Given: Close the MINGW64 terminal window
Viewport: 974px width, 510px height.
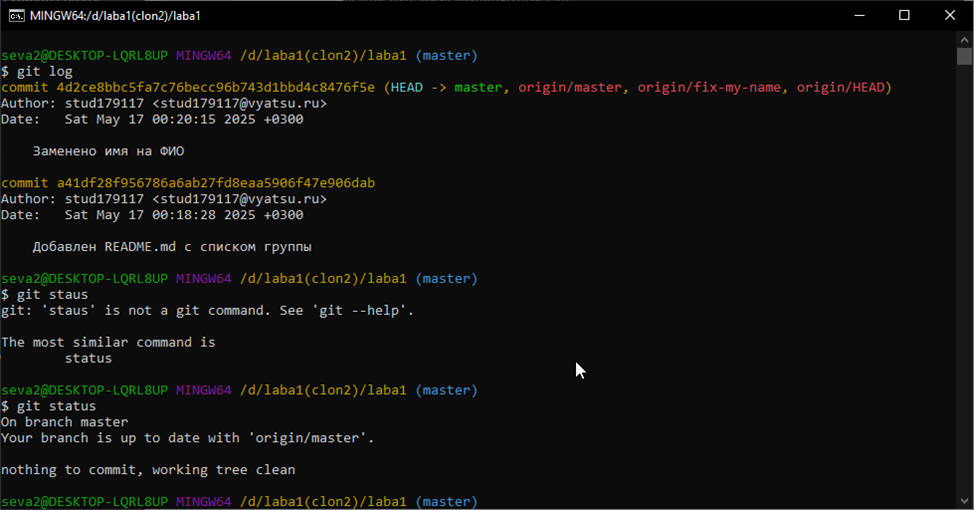Looking at the screenshot, I should pos(950,15).
